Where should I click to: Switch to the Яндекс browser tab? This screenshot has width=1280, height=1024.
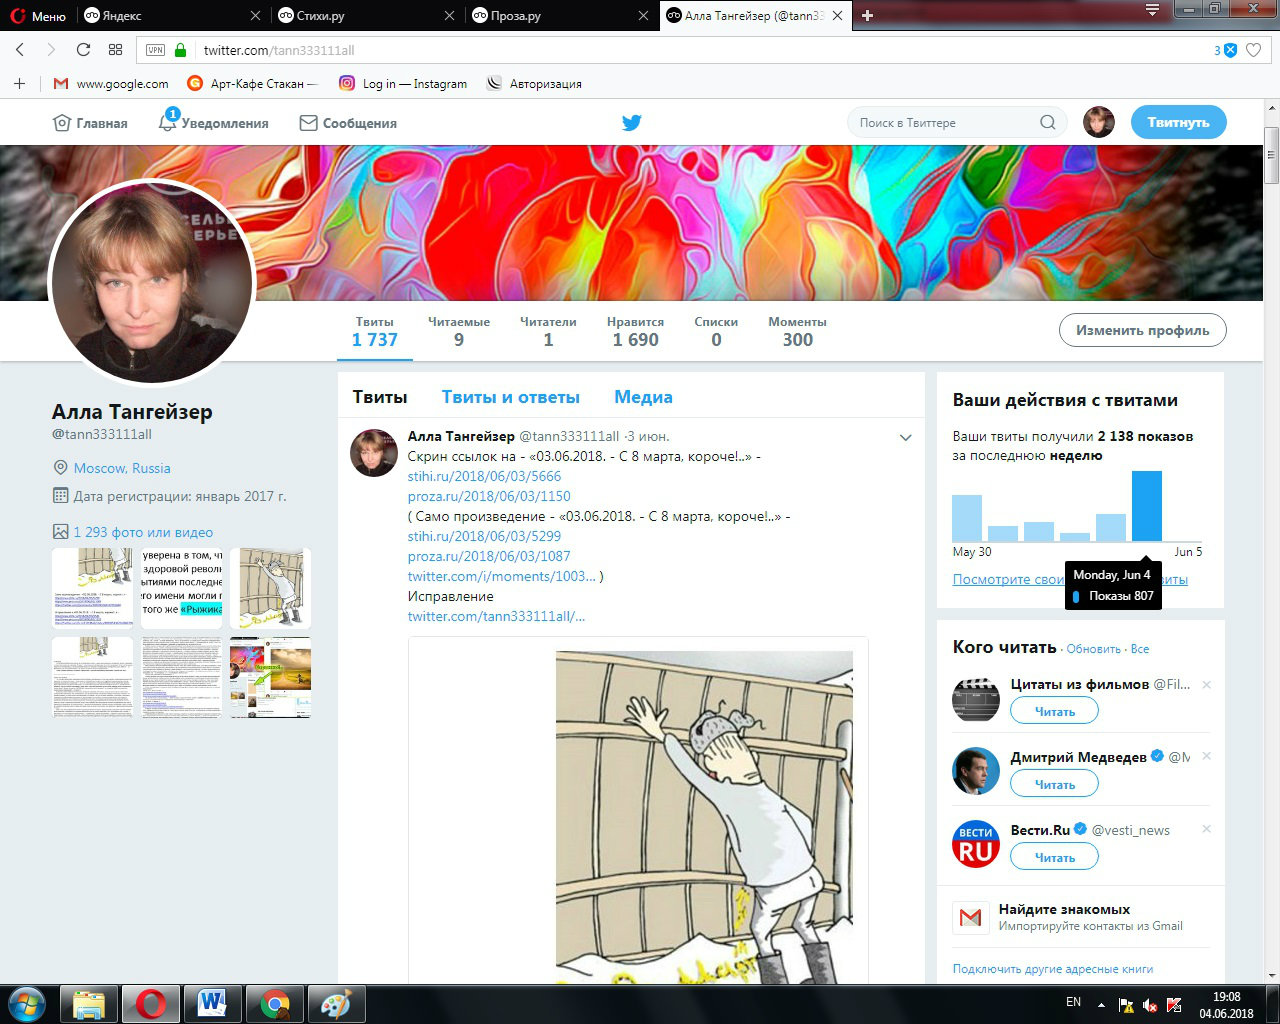coord(172,15)
